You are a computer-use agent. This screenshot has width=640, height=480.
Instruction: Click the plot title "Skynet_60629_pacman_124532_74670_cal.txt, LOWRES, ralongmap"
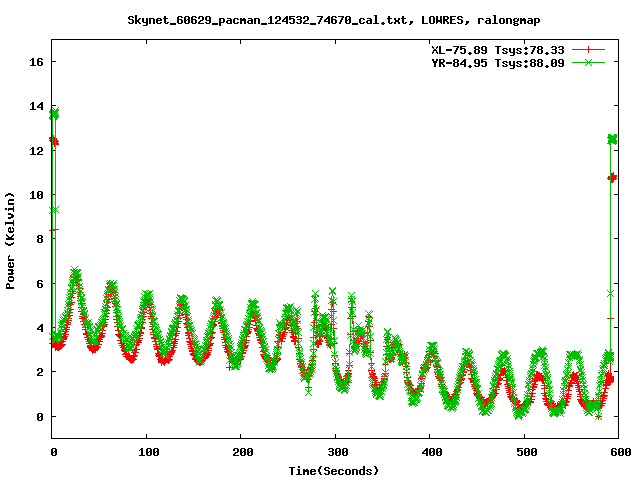333,20
